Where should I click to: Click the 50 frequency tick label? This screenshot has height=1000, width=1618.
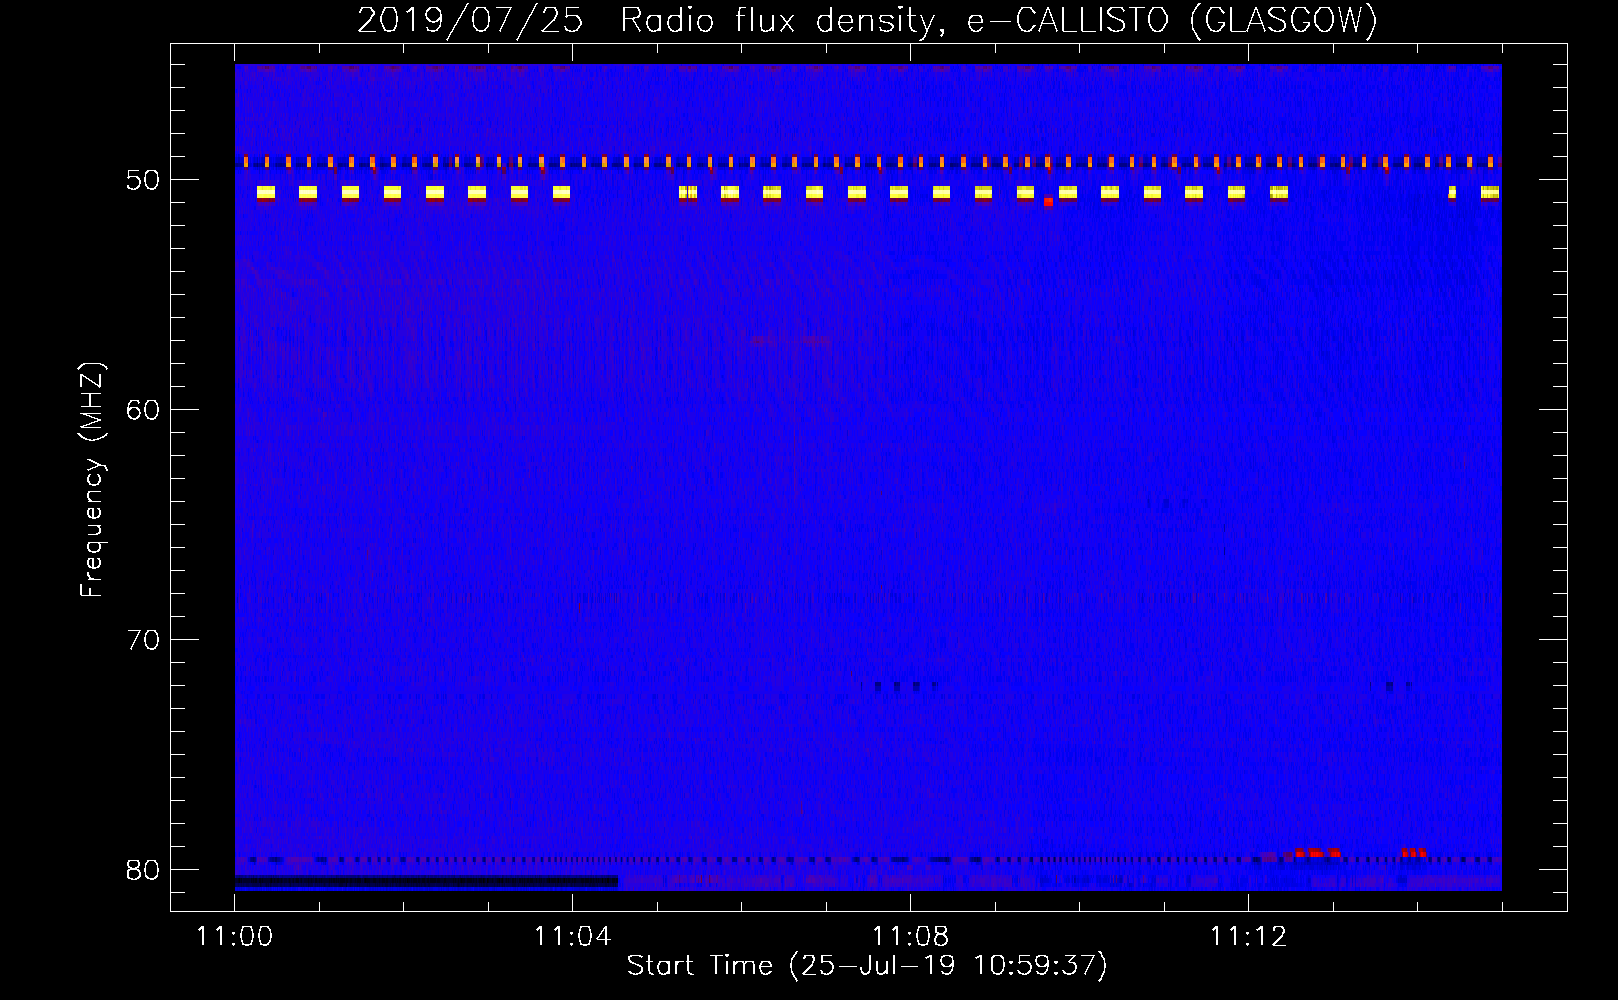(144, 180)
